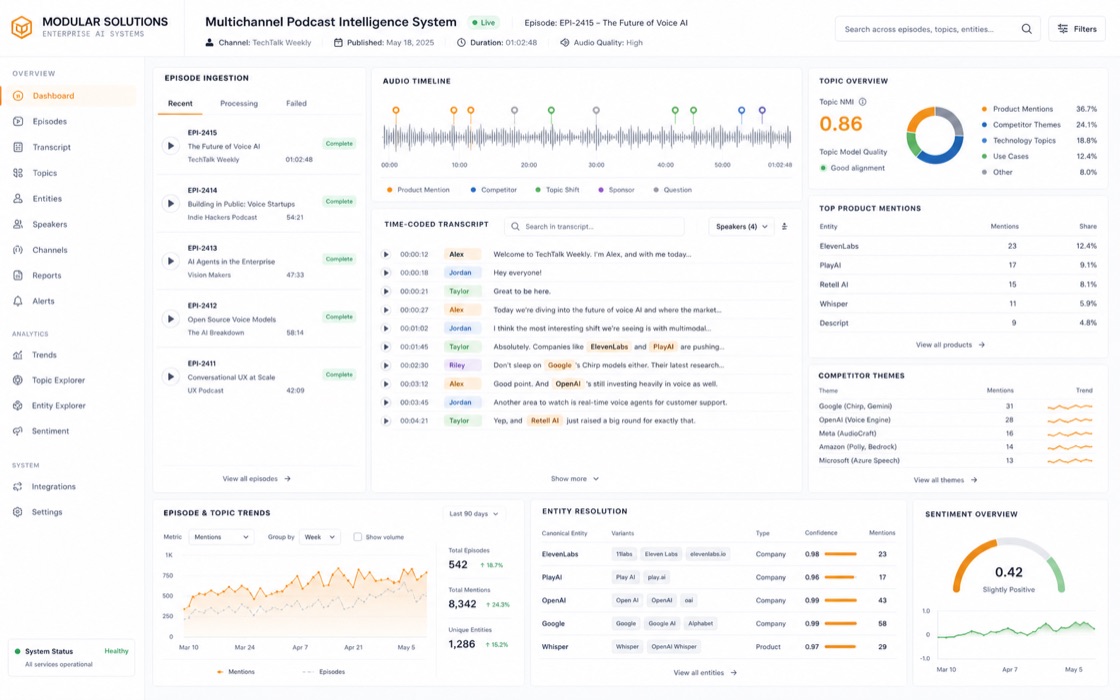The height and width of the screenshot is (700, 1120).
Task: Play episode EPI-2411
Action: (x=170, y=376)
